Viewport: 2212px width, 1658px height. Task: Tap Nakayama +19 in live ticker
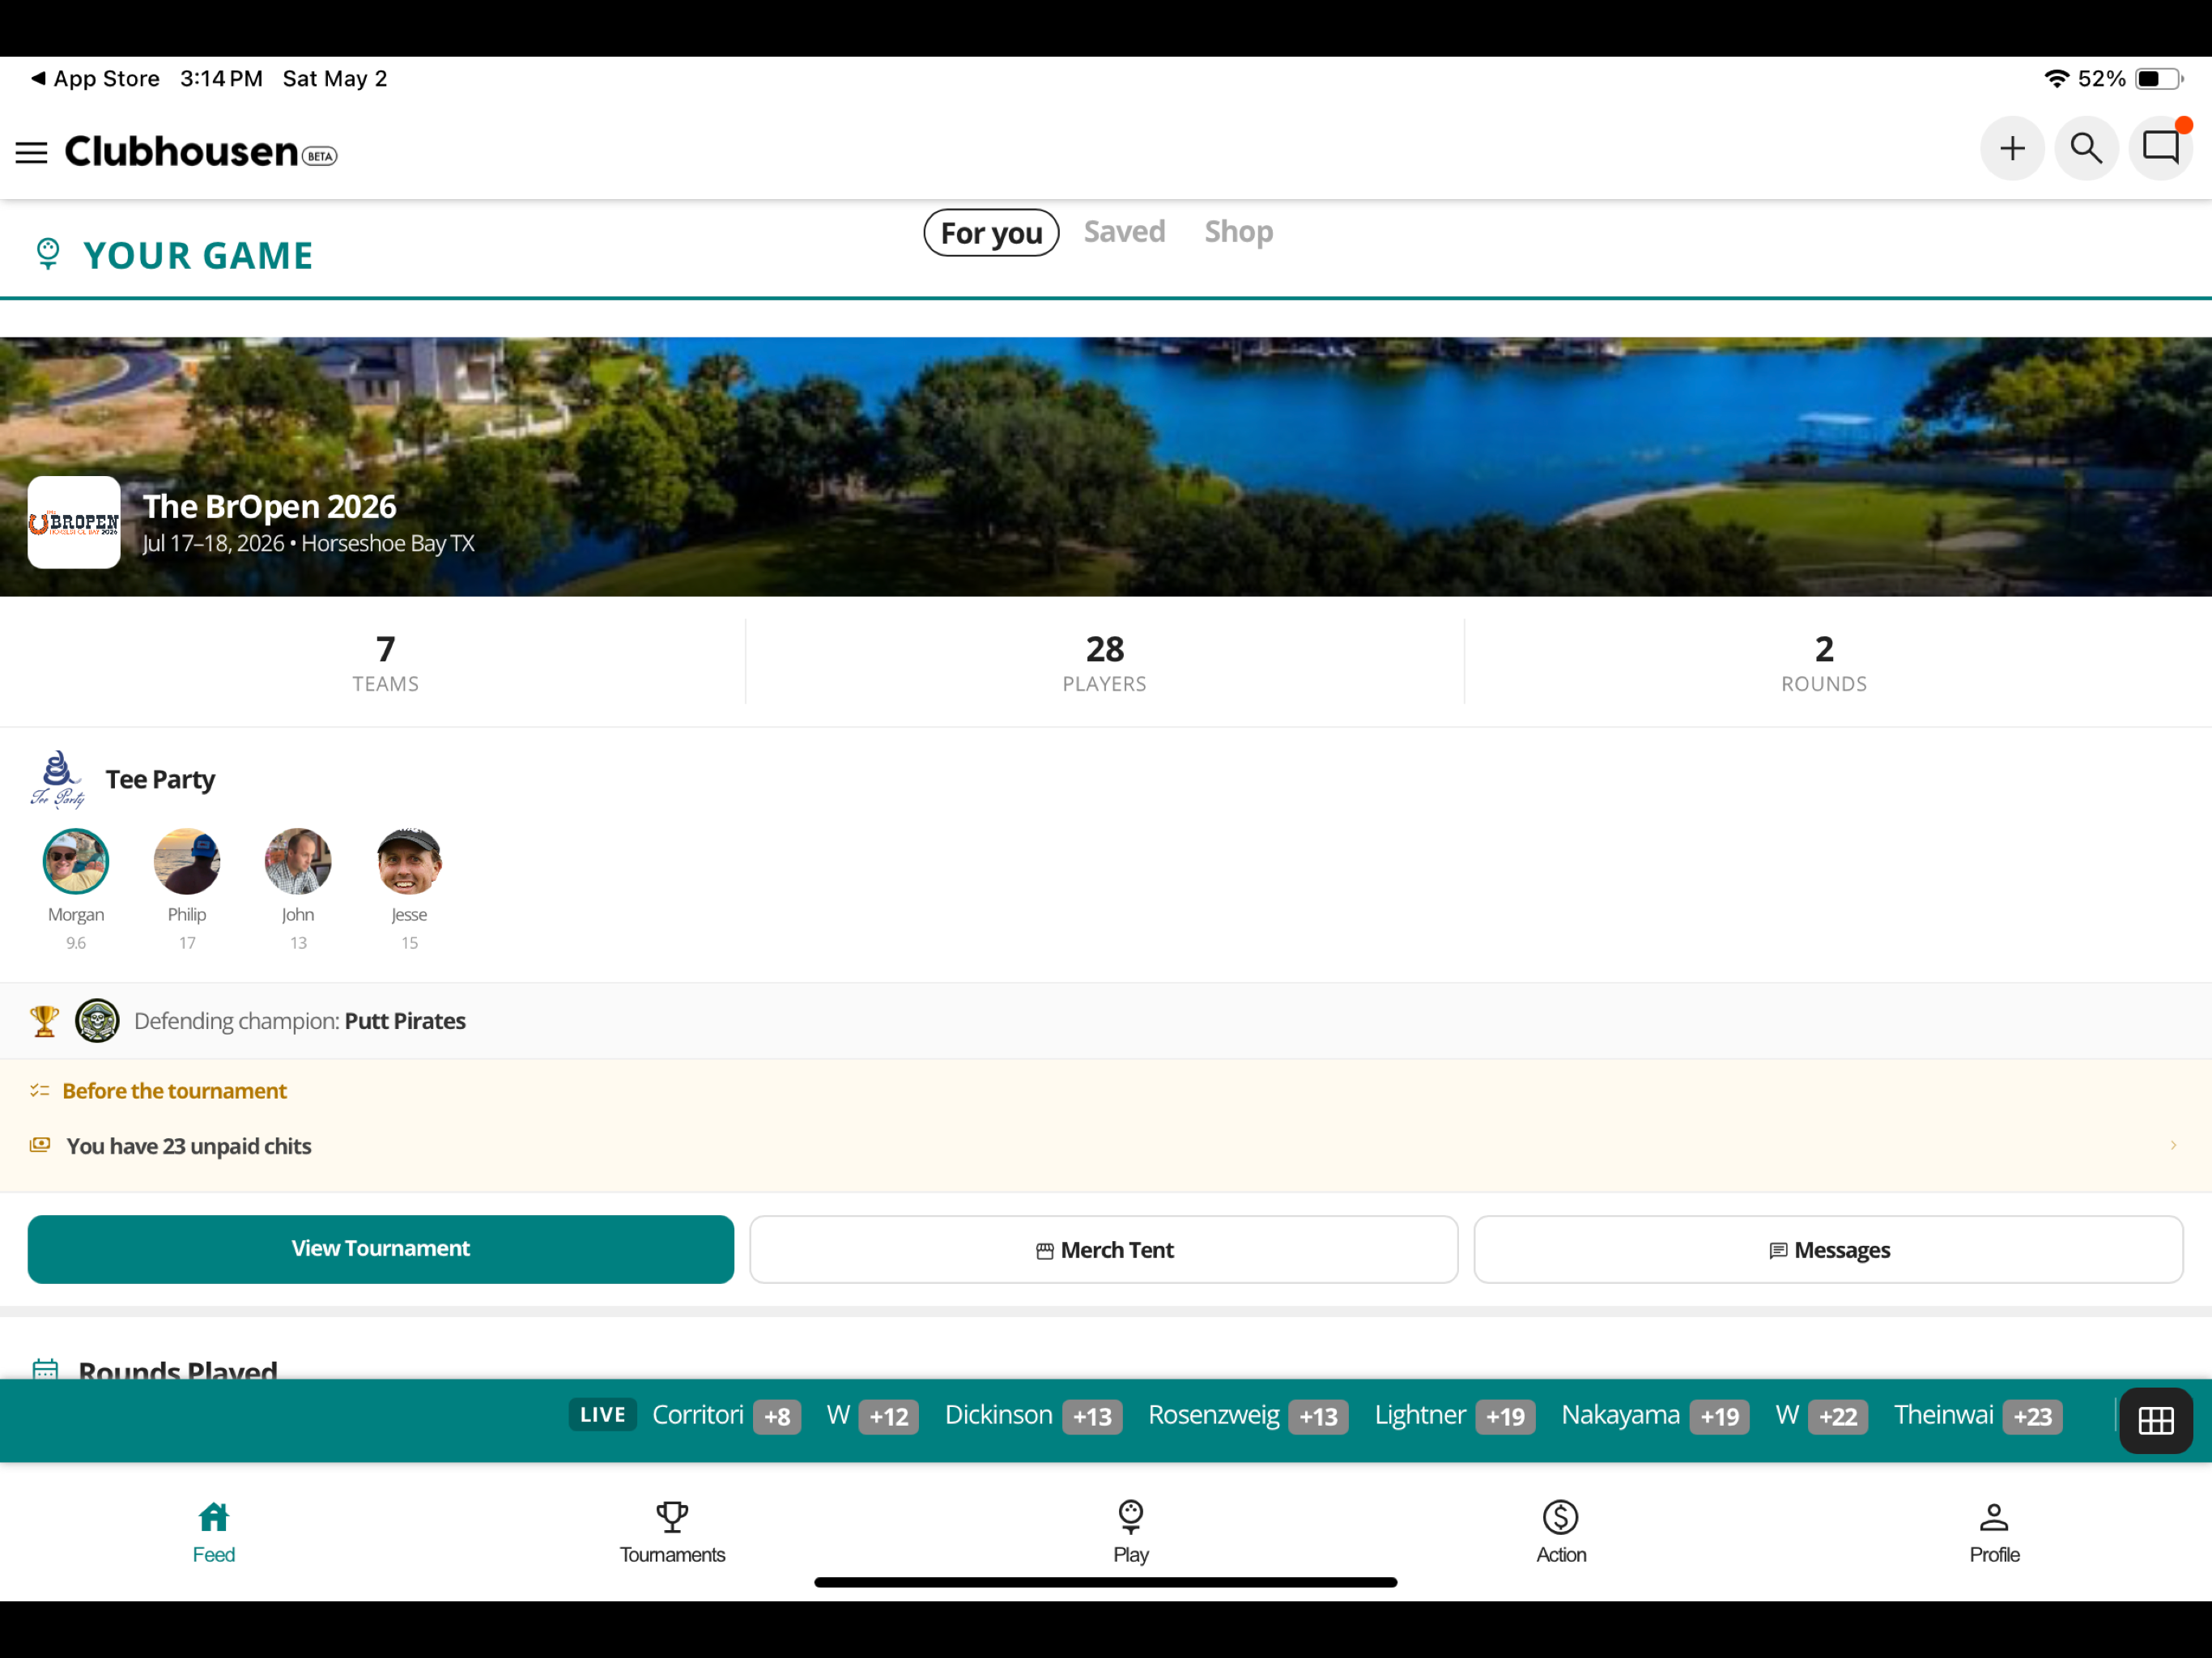(1654, 1415)
